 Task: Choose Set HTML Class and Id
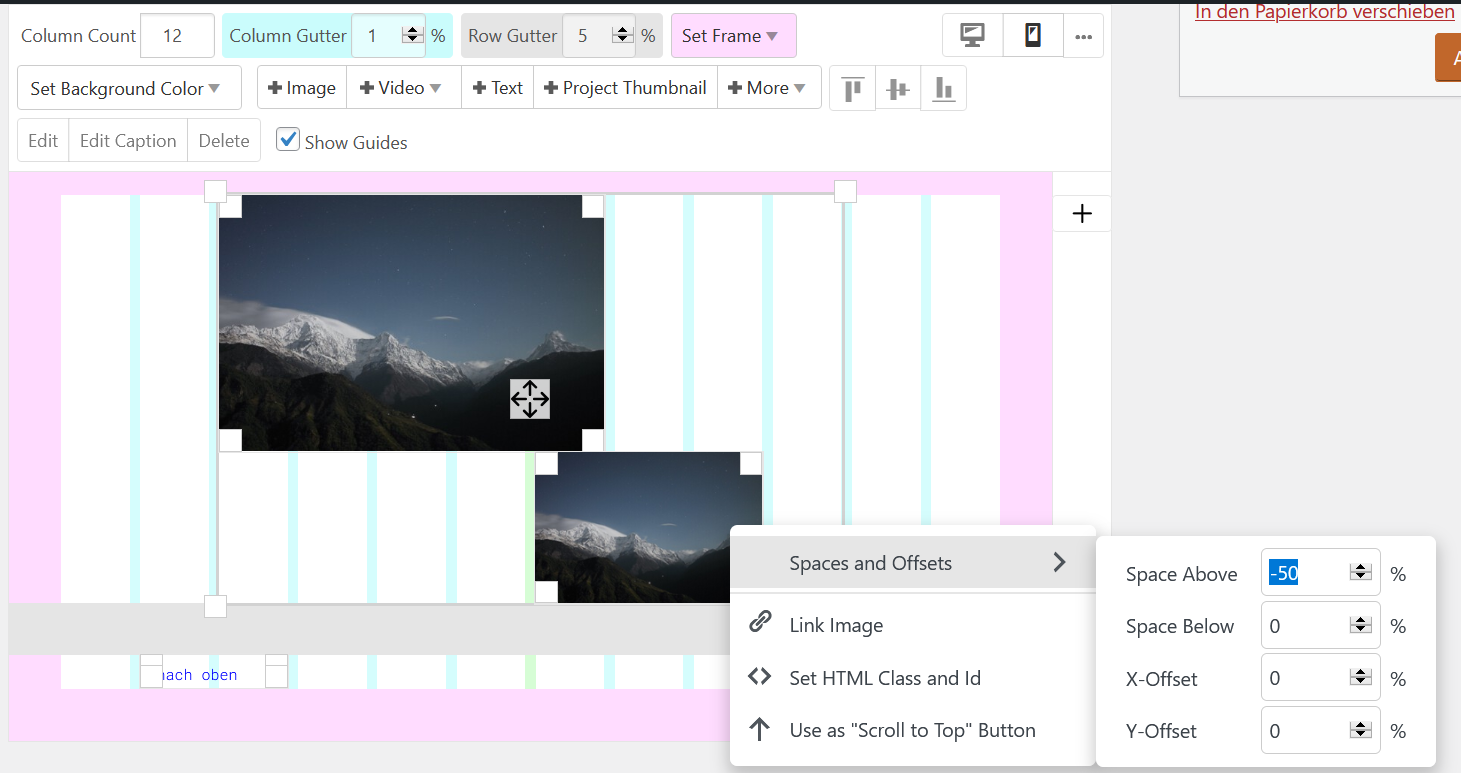(884, 678)
